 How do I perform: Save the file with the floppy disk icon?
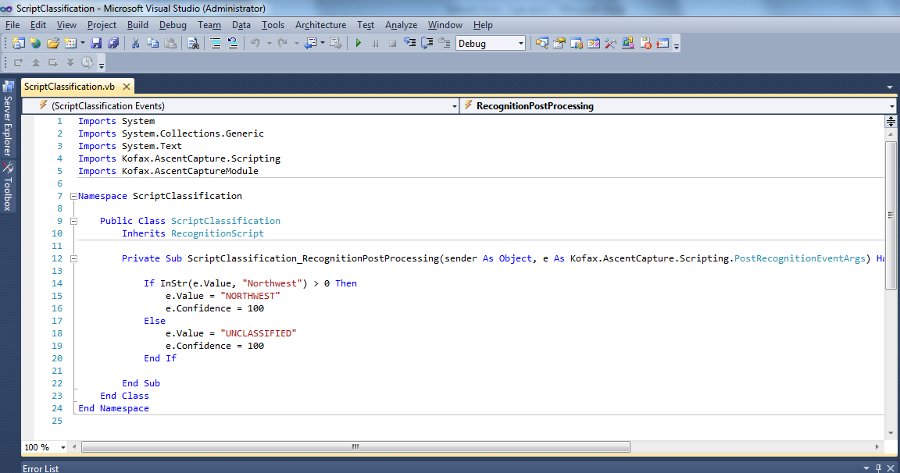96,44
